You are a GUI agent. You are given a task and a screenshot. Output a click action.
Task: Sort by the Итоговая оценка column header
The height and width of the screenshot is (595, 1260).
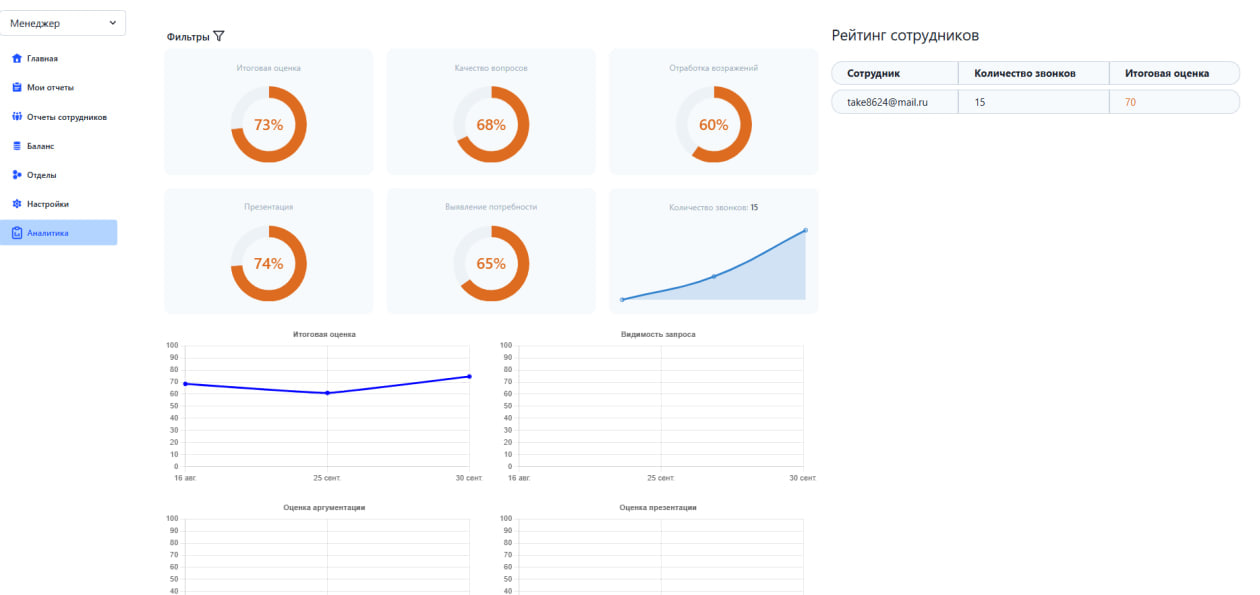coord(1166,73)
